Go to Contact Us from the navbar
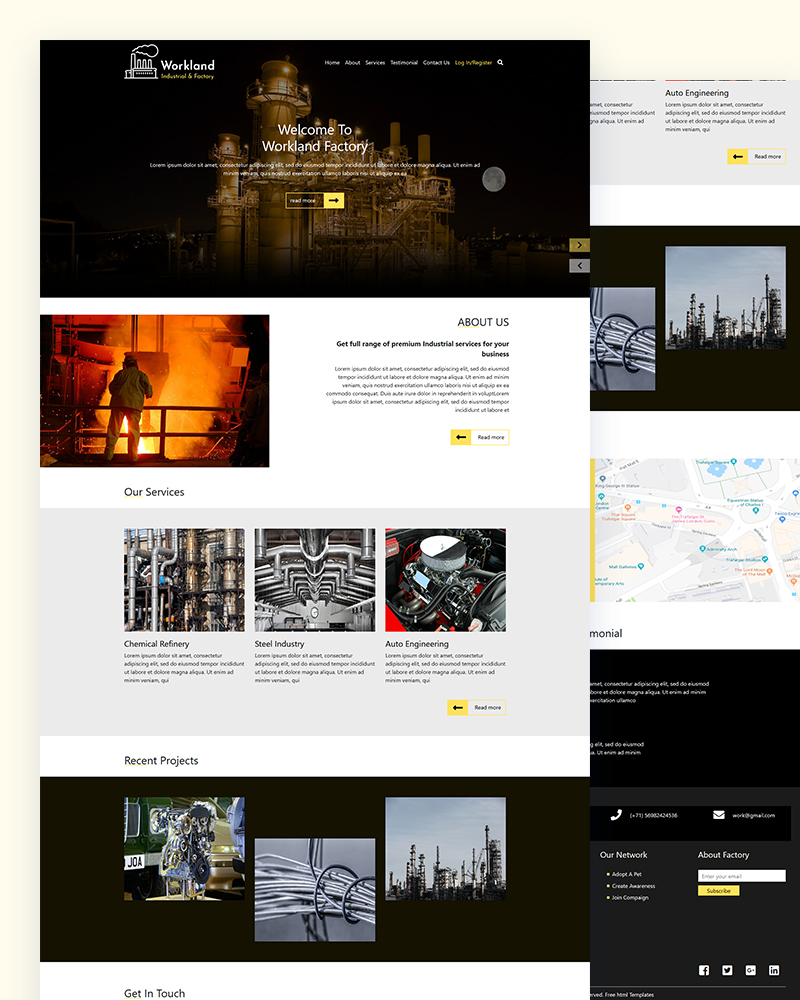 [x=436, y=62]
